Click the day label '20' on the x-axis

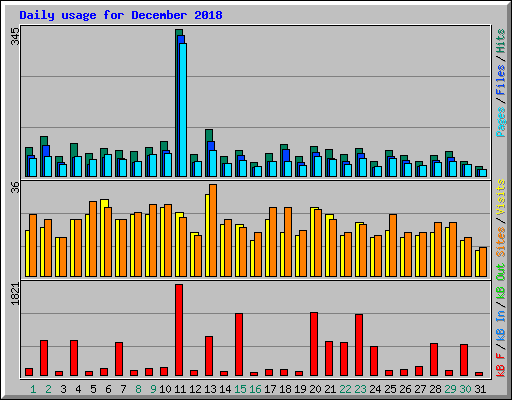[x=315, y=389]
